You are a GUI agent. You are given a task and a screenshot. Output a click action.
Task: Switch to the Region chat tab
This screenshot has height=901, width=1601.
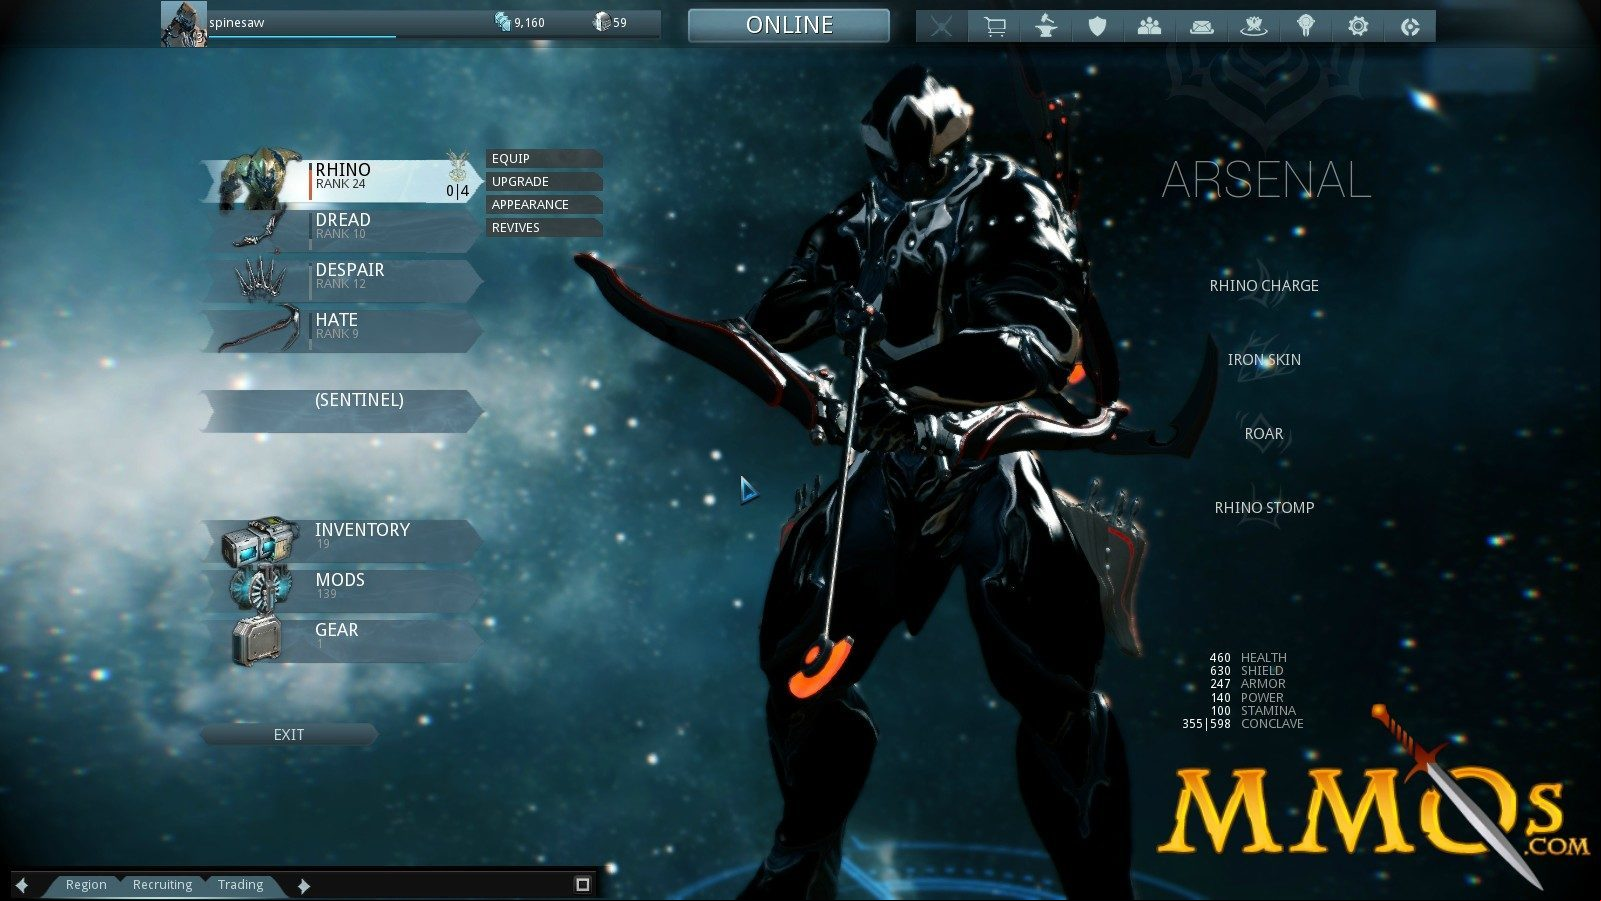click(x=86, y=884)
